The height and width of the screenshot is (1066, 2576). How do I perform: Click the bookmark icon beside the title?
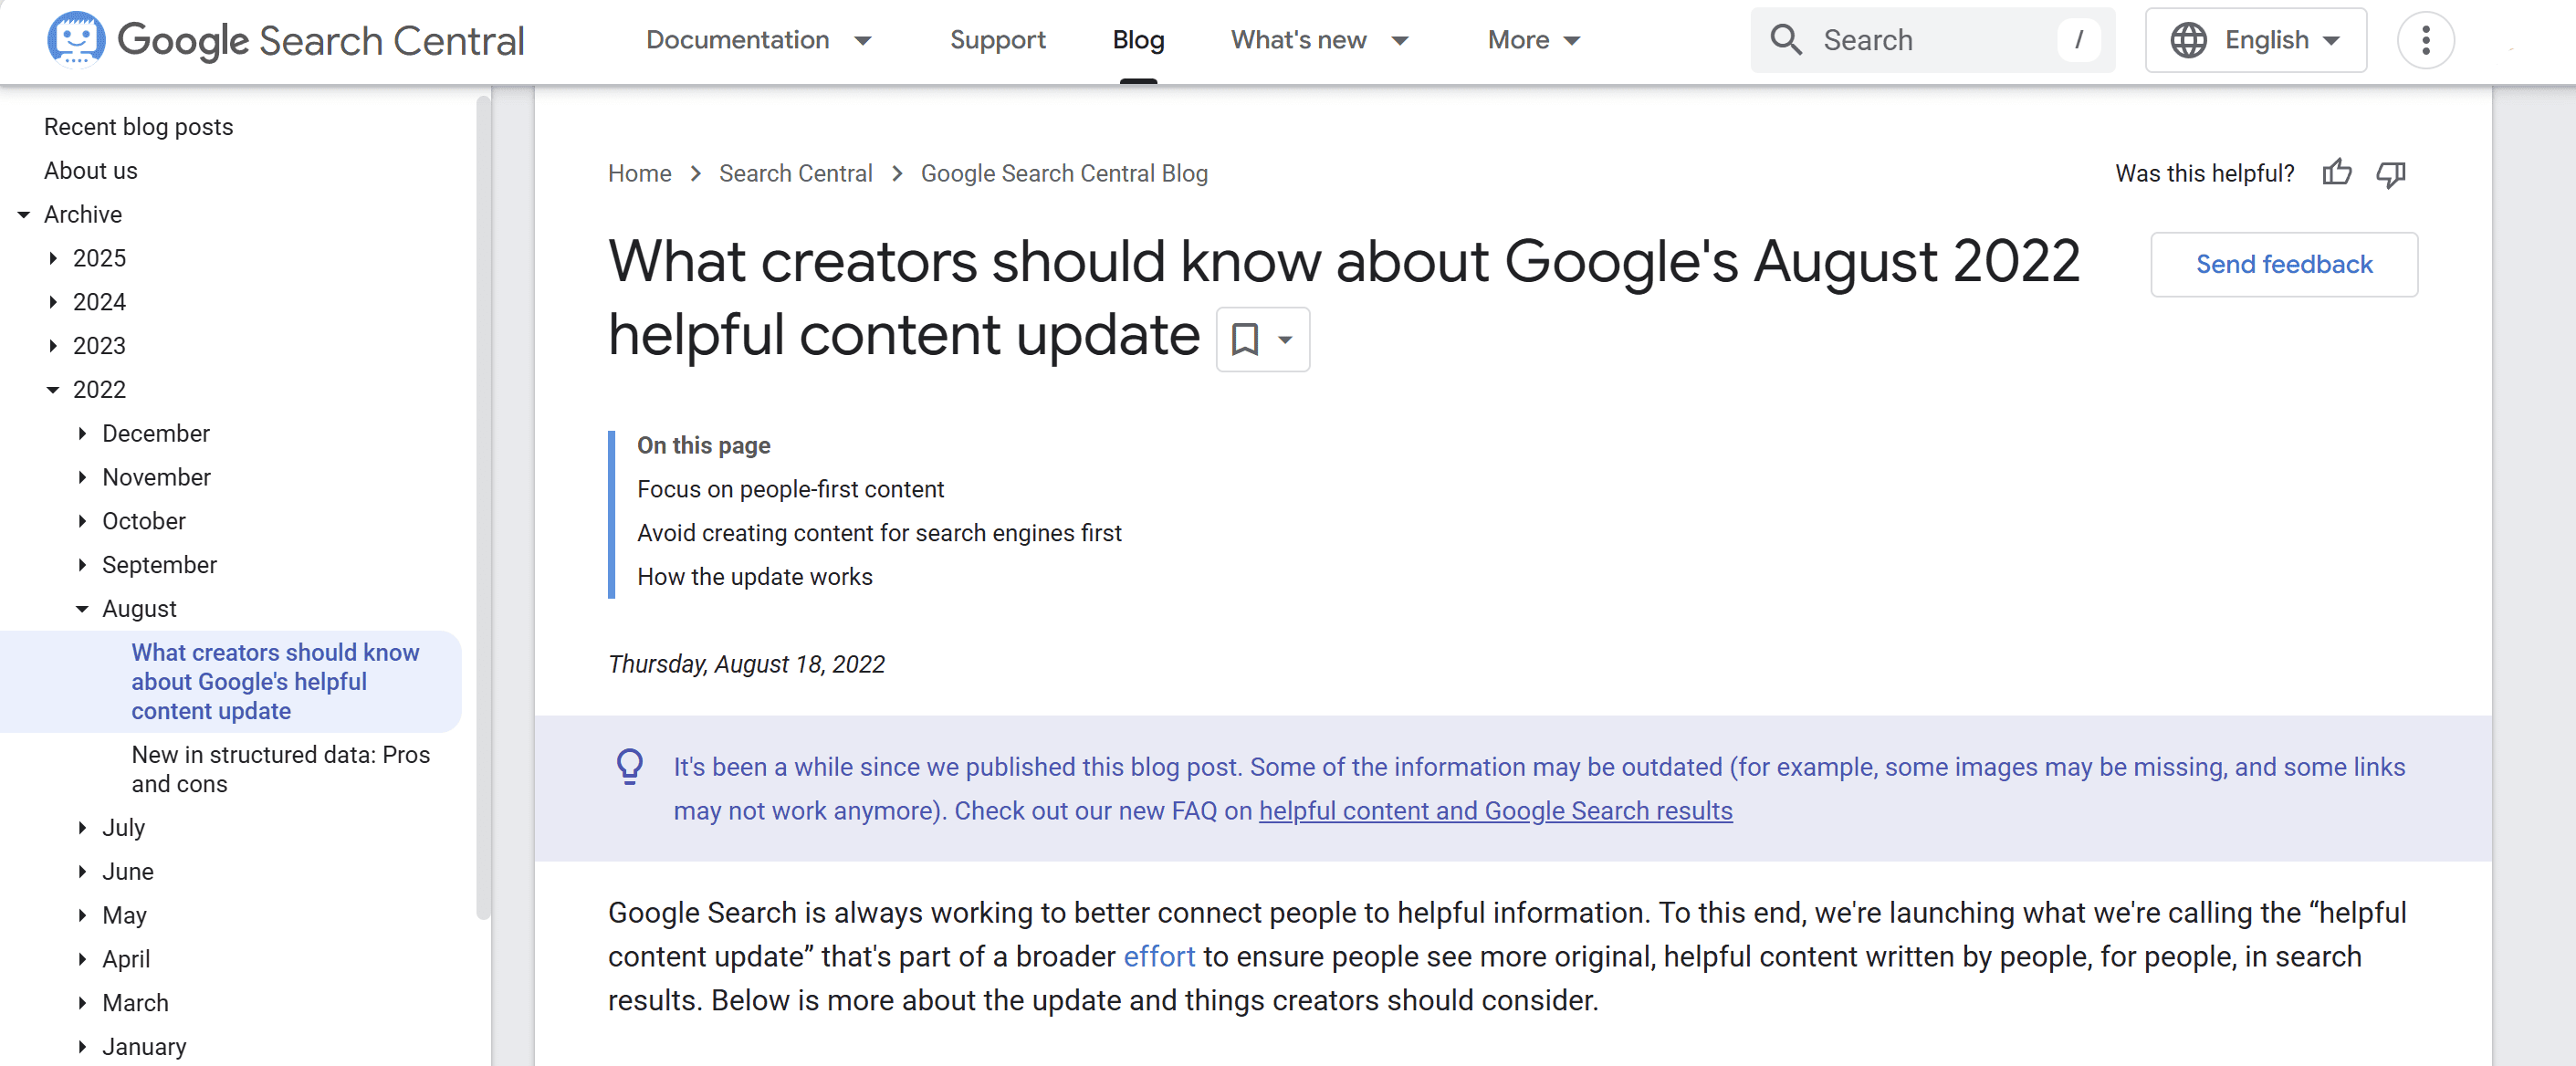[1244, 339]
